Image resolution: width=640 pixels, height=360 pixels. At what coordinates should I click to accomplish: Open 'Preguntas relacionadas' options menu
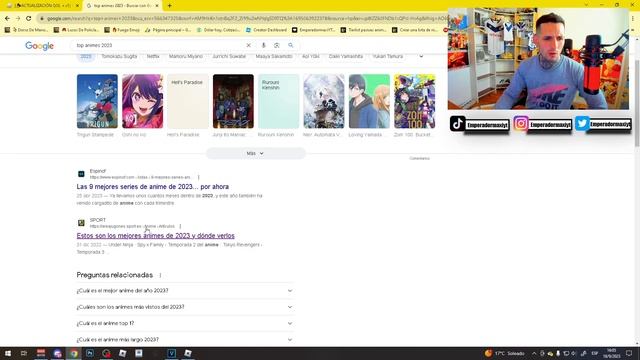[x=160, y=276]
